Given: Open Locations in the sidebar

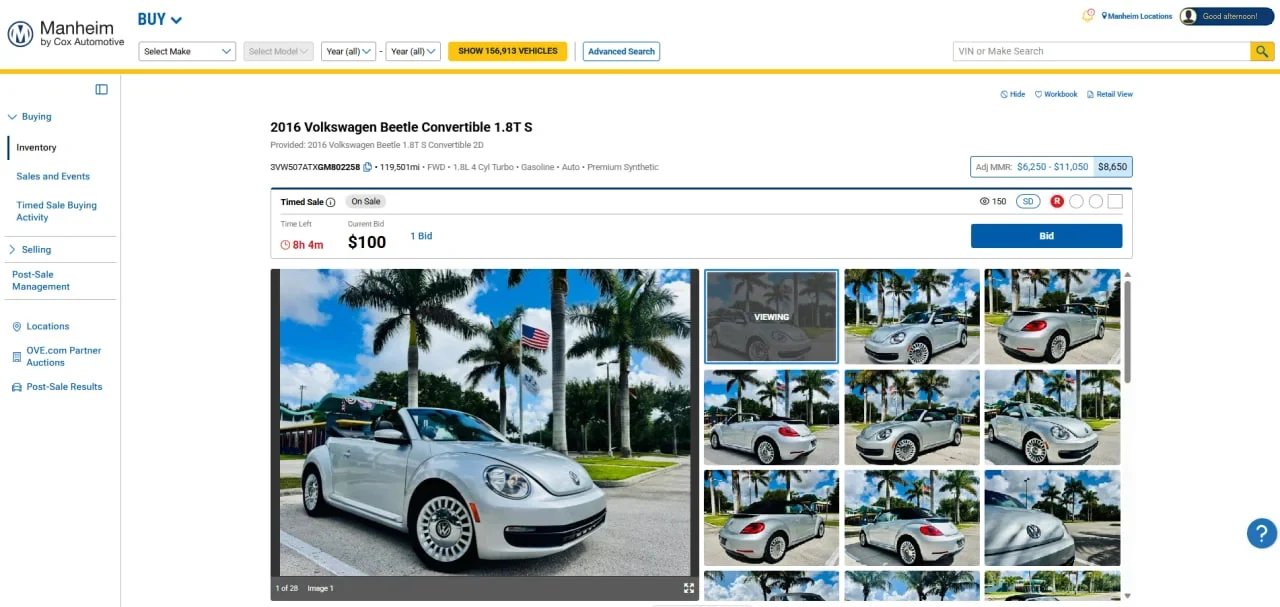Looking at the screenshot, I should tap(48, 326).
